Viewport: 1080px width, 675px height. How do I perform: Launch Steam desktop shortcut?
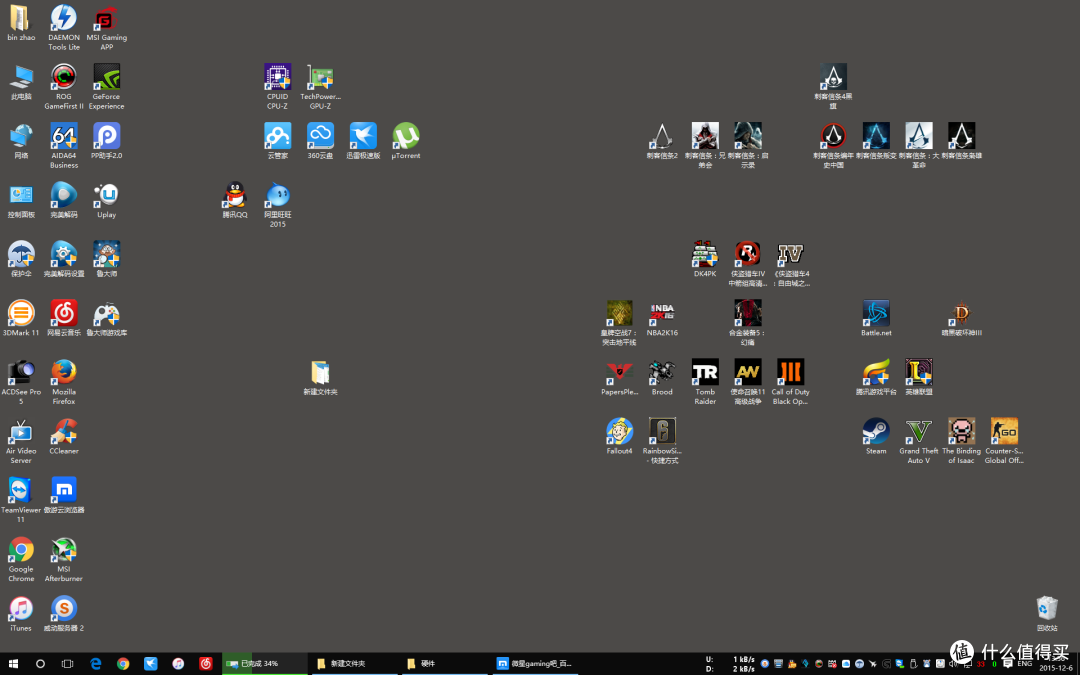click(x=875, y=437)
